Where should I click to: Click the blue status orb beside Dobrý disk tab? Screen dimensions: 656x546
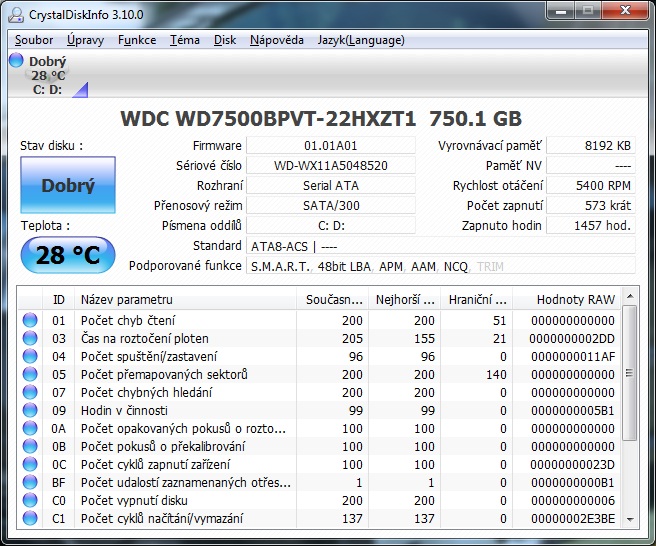tap(17, 61)
